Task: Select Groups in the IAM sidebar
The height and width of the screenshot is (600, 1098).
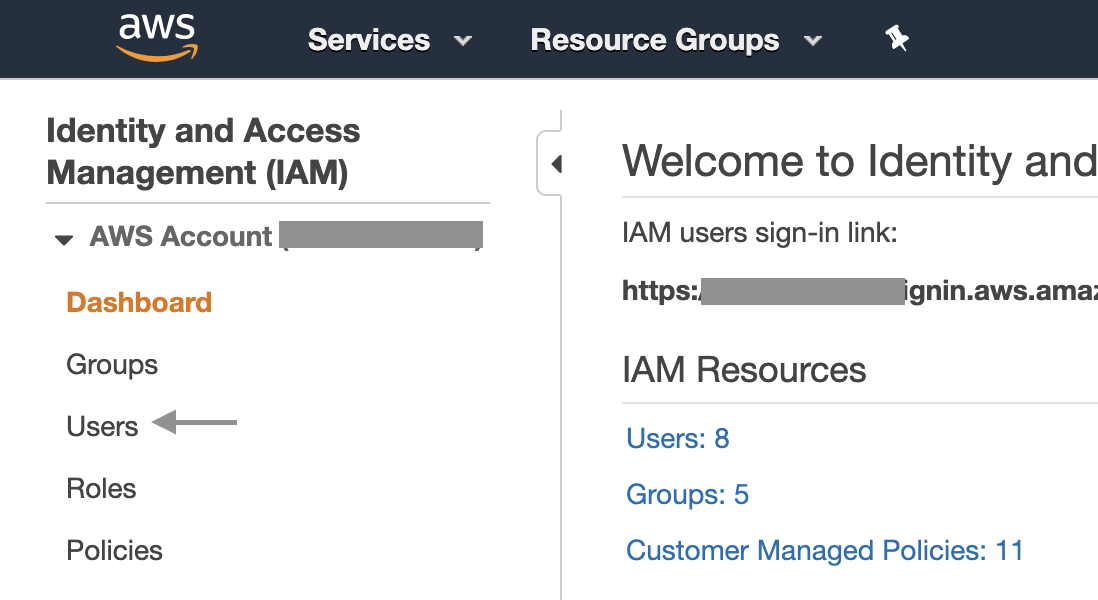Action: pos(111,364)
